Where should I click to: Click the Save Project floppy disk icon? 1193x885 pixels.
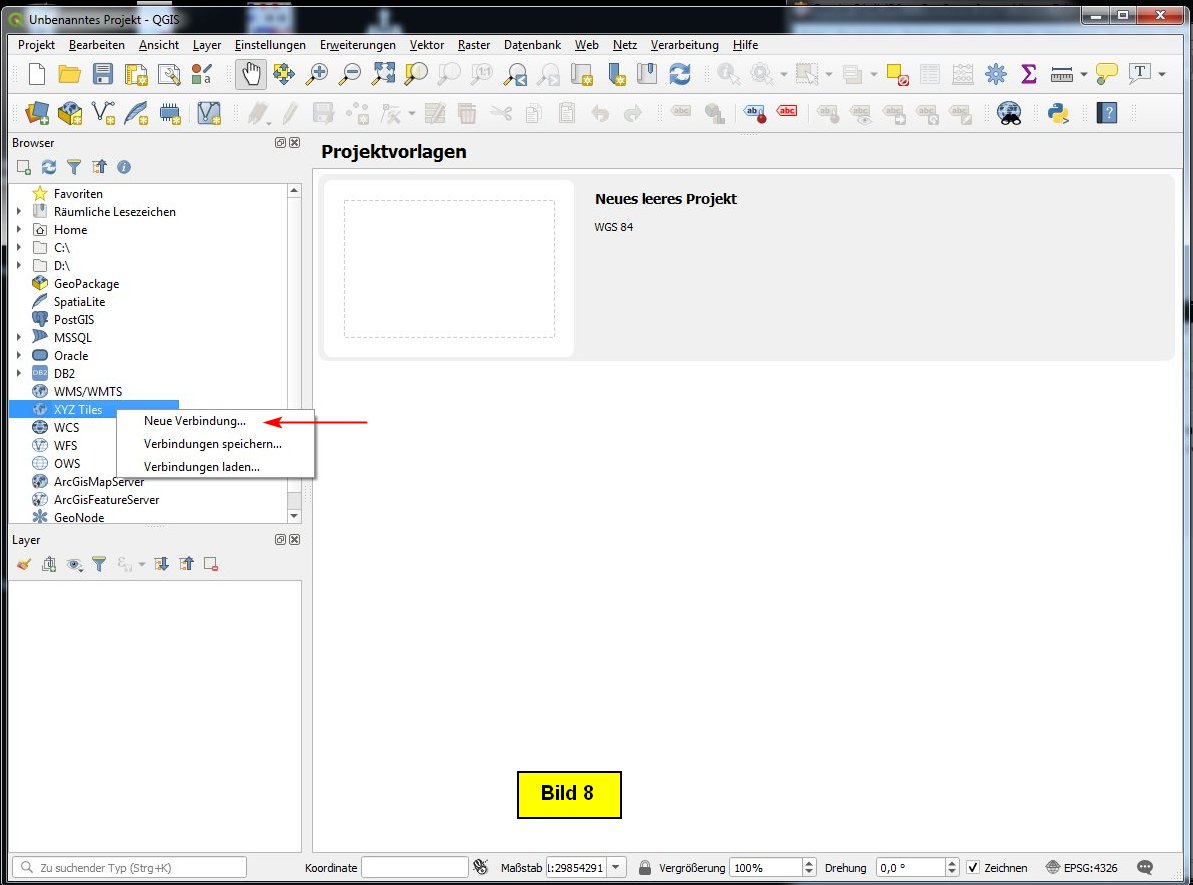103,74
